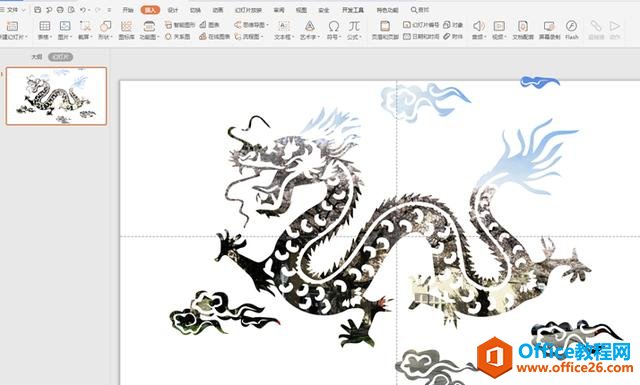Open the 安全 (Security) tab
The height and width of the screenshot is (385, 640).
[x=324, y=10]
